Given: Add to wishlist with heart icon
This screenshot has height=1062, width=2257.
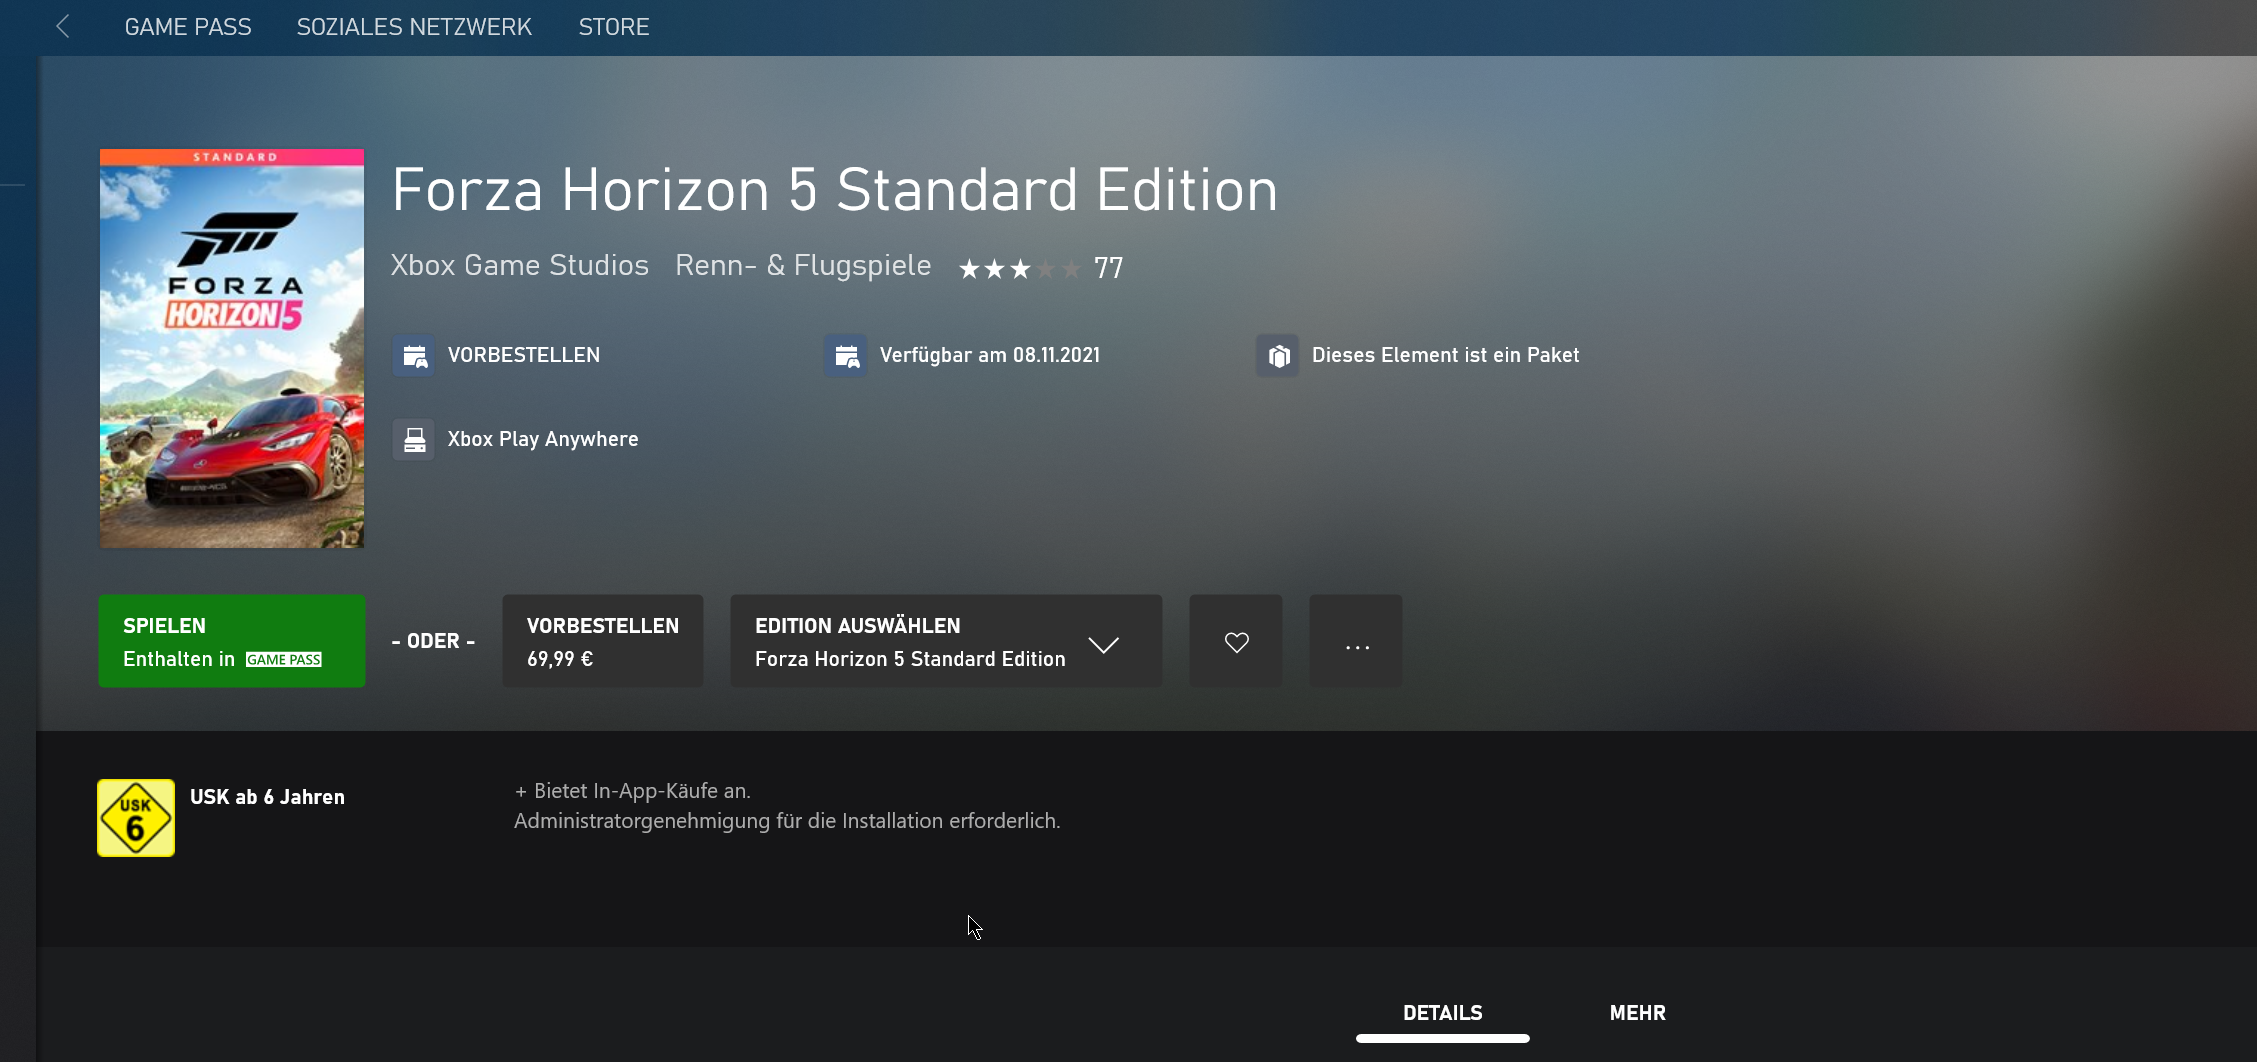Looking at the screenshot, I should pos(1236,641).
